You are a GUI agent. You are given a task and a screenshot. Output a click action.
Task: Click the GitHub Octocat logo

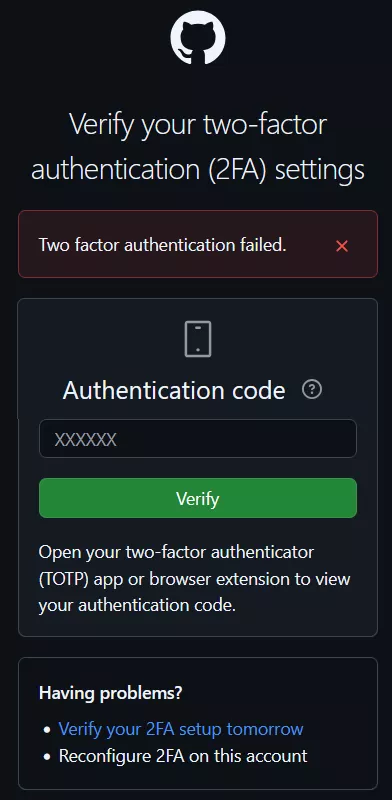(x=198, y=37)
